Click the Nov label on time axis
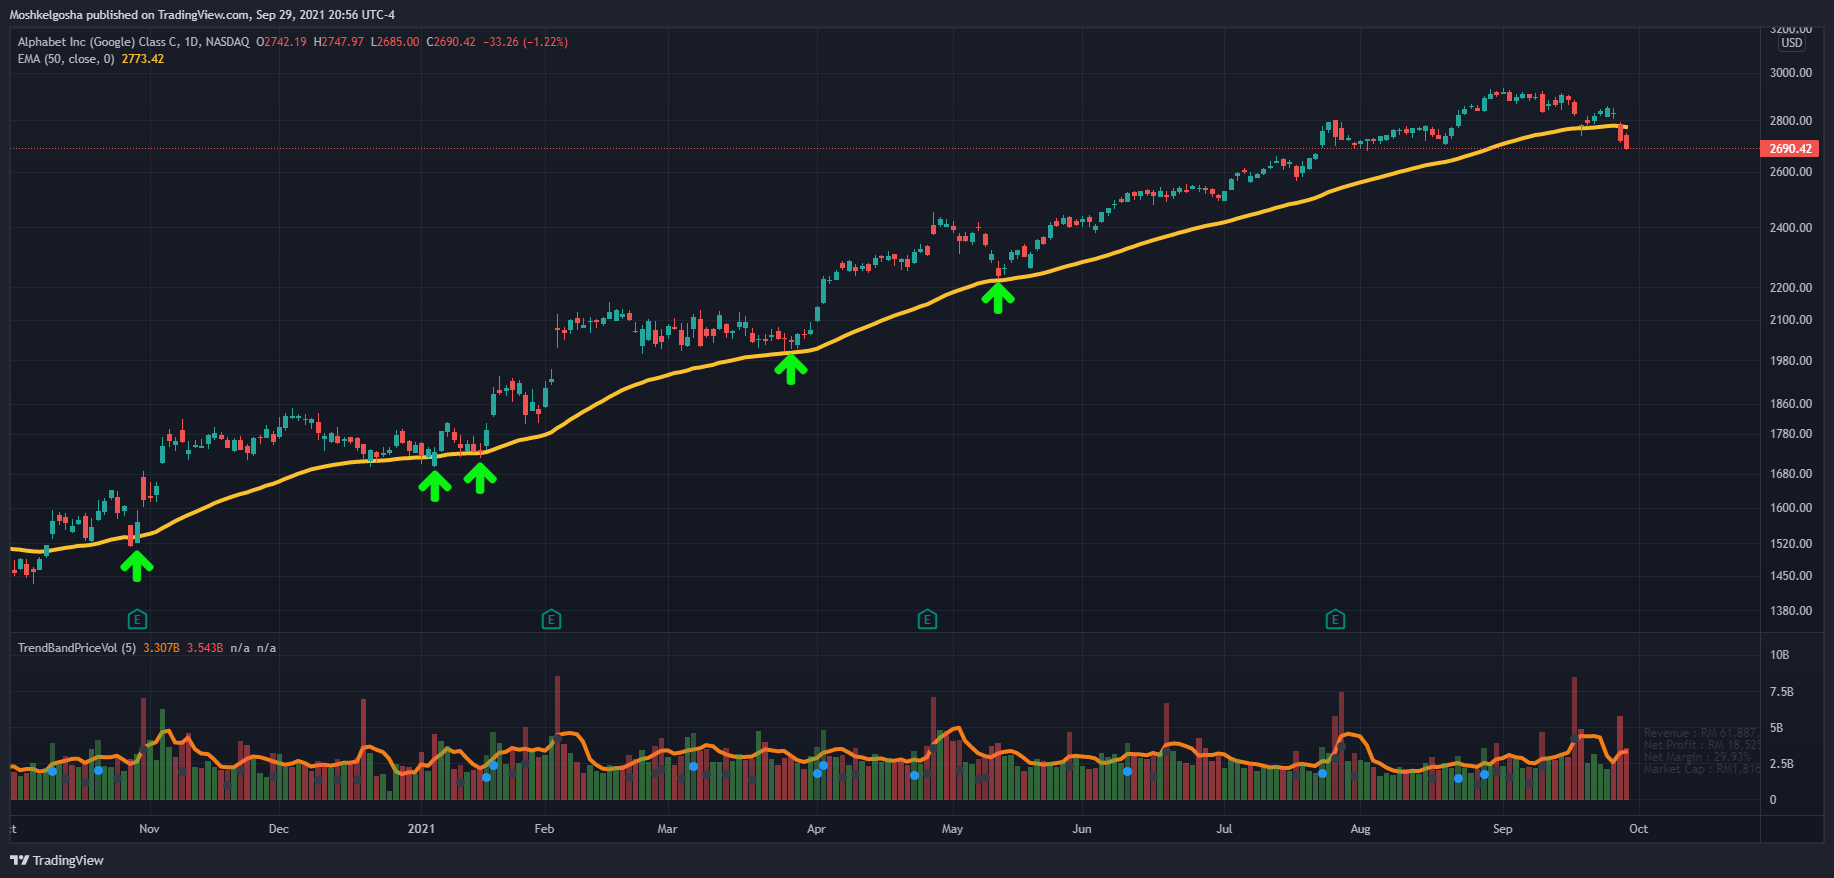The height and width of the screenshot is (878, 1834). click(x=149, y=829)
